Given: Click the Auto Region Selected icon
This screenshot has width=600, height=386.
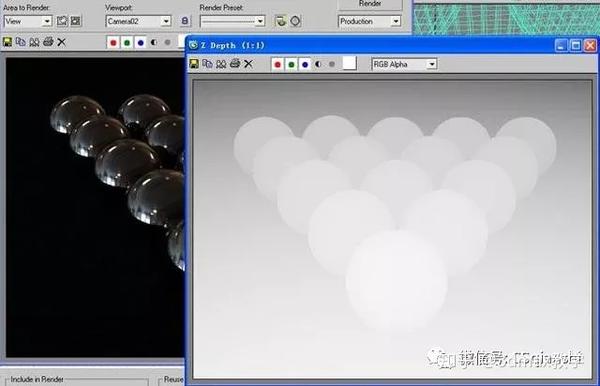Looking at the screenshot, I should (x=76, y=21).
